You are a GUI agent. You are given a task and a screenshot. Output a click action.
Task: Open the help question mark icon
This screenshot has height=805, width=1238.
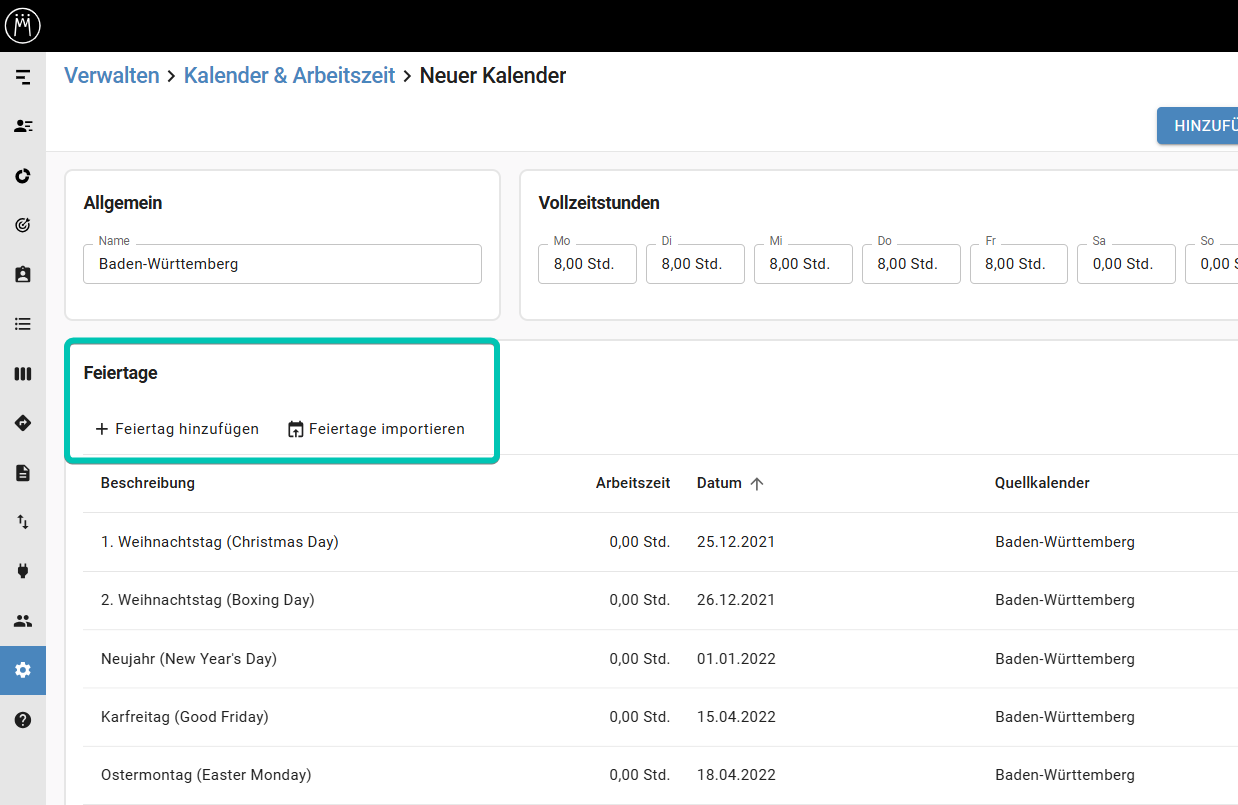(23, 719)
